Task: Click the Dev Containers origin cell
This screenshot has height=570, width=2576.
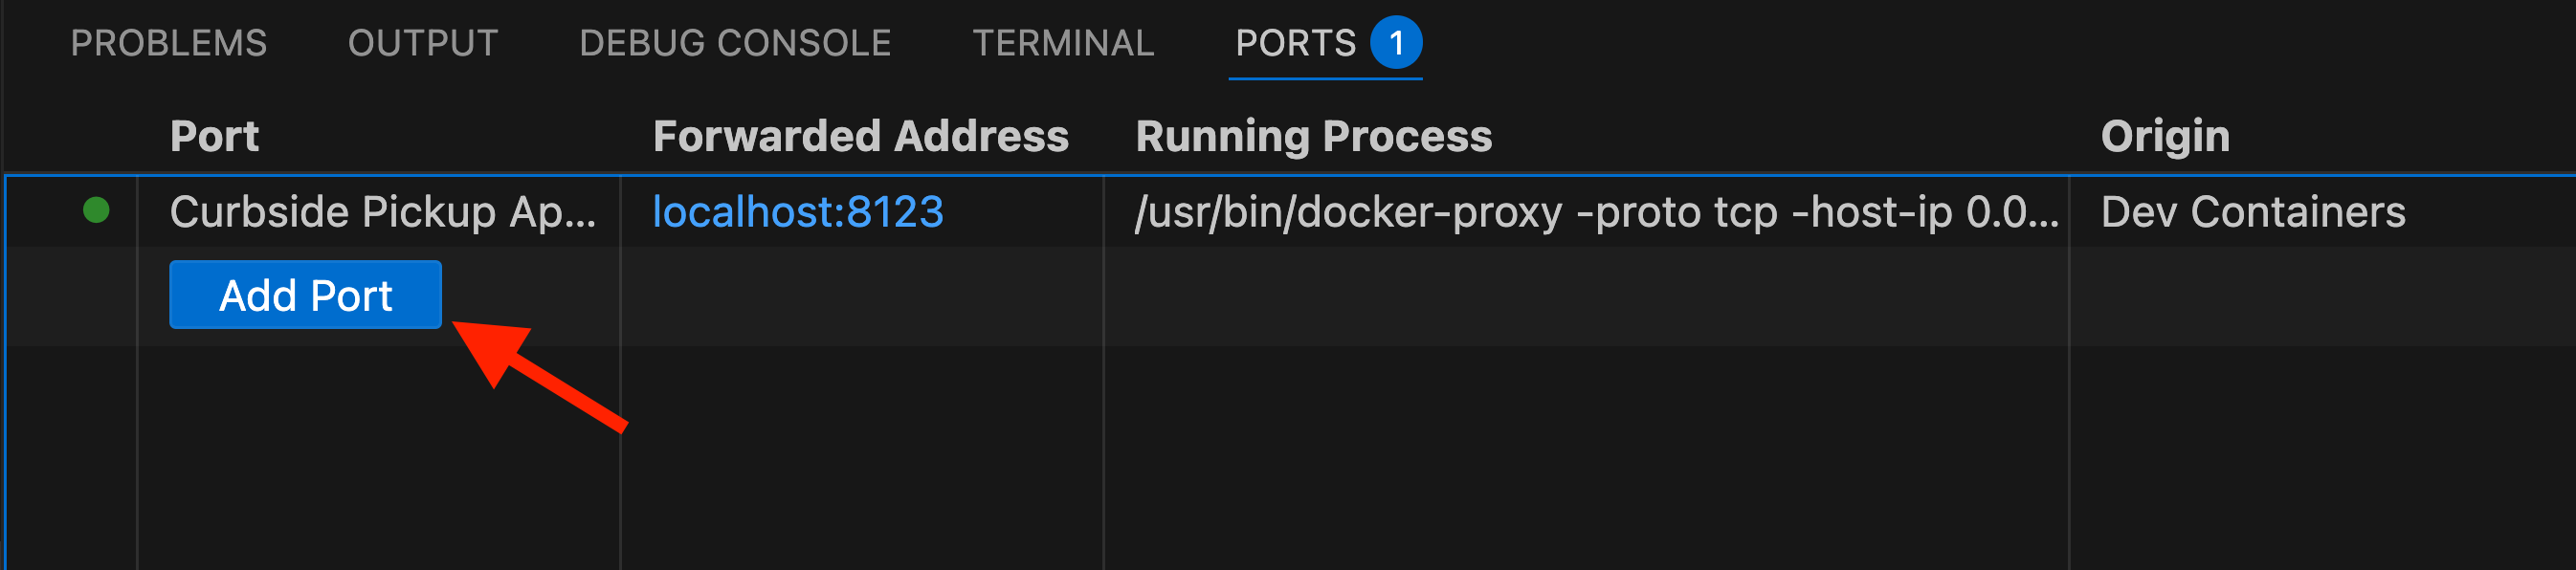Action: pyautogui.click(x=2252, y=212)
